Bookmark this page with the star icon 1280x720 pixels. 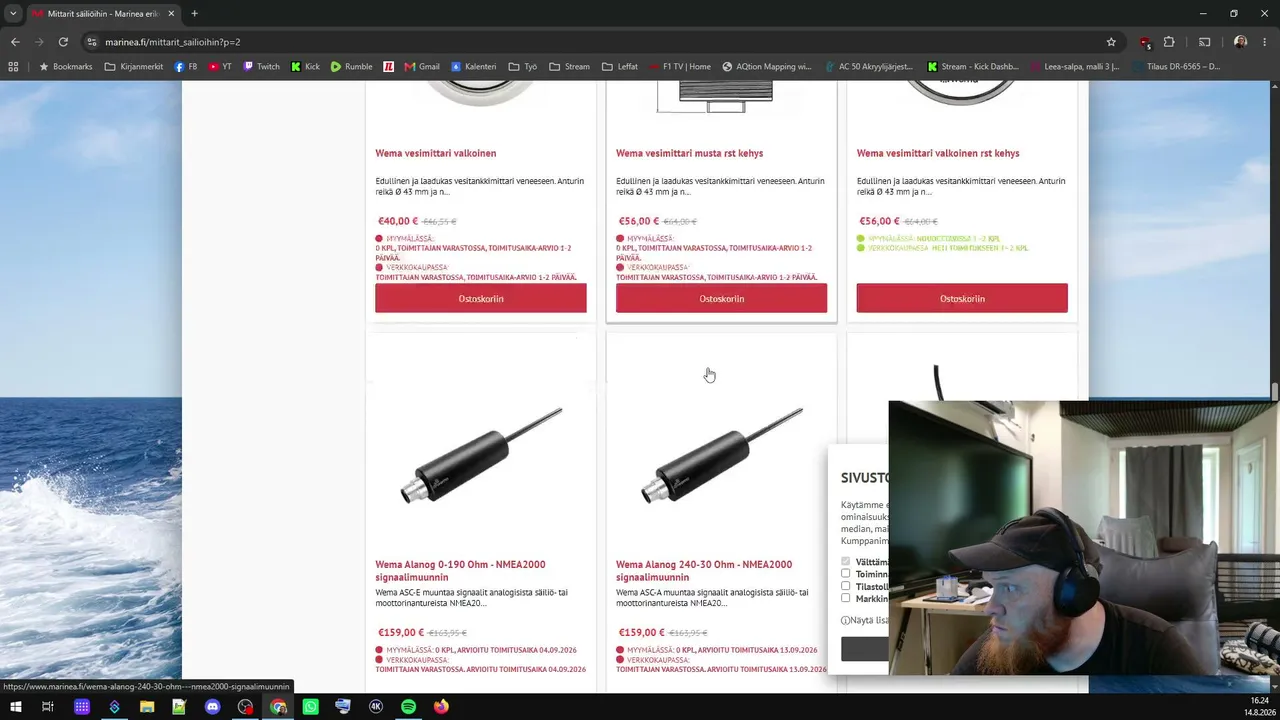[1111, 42]
